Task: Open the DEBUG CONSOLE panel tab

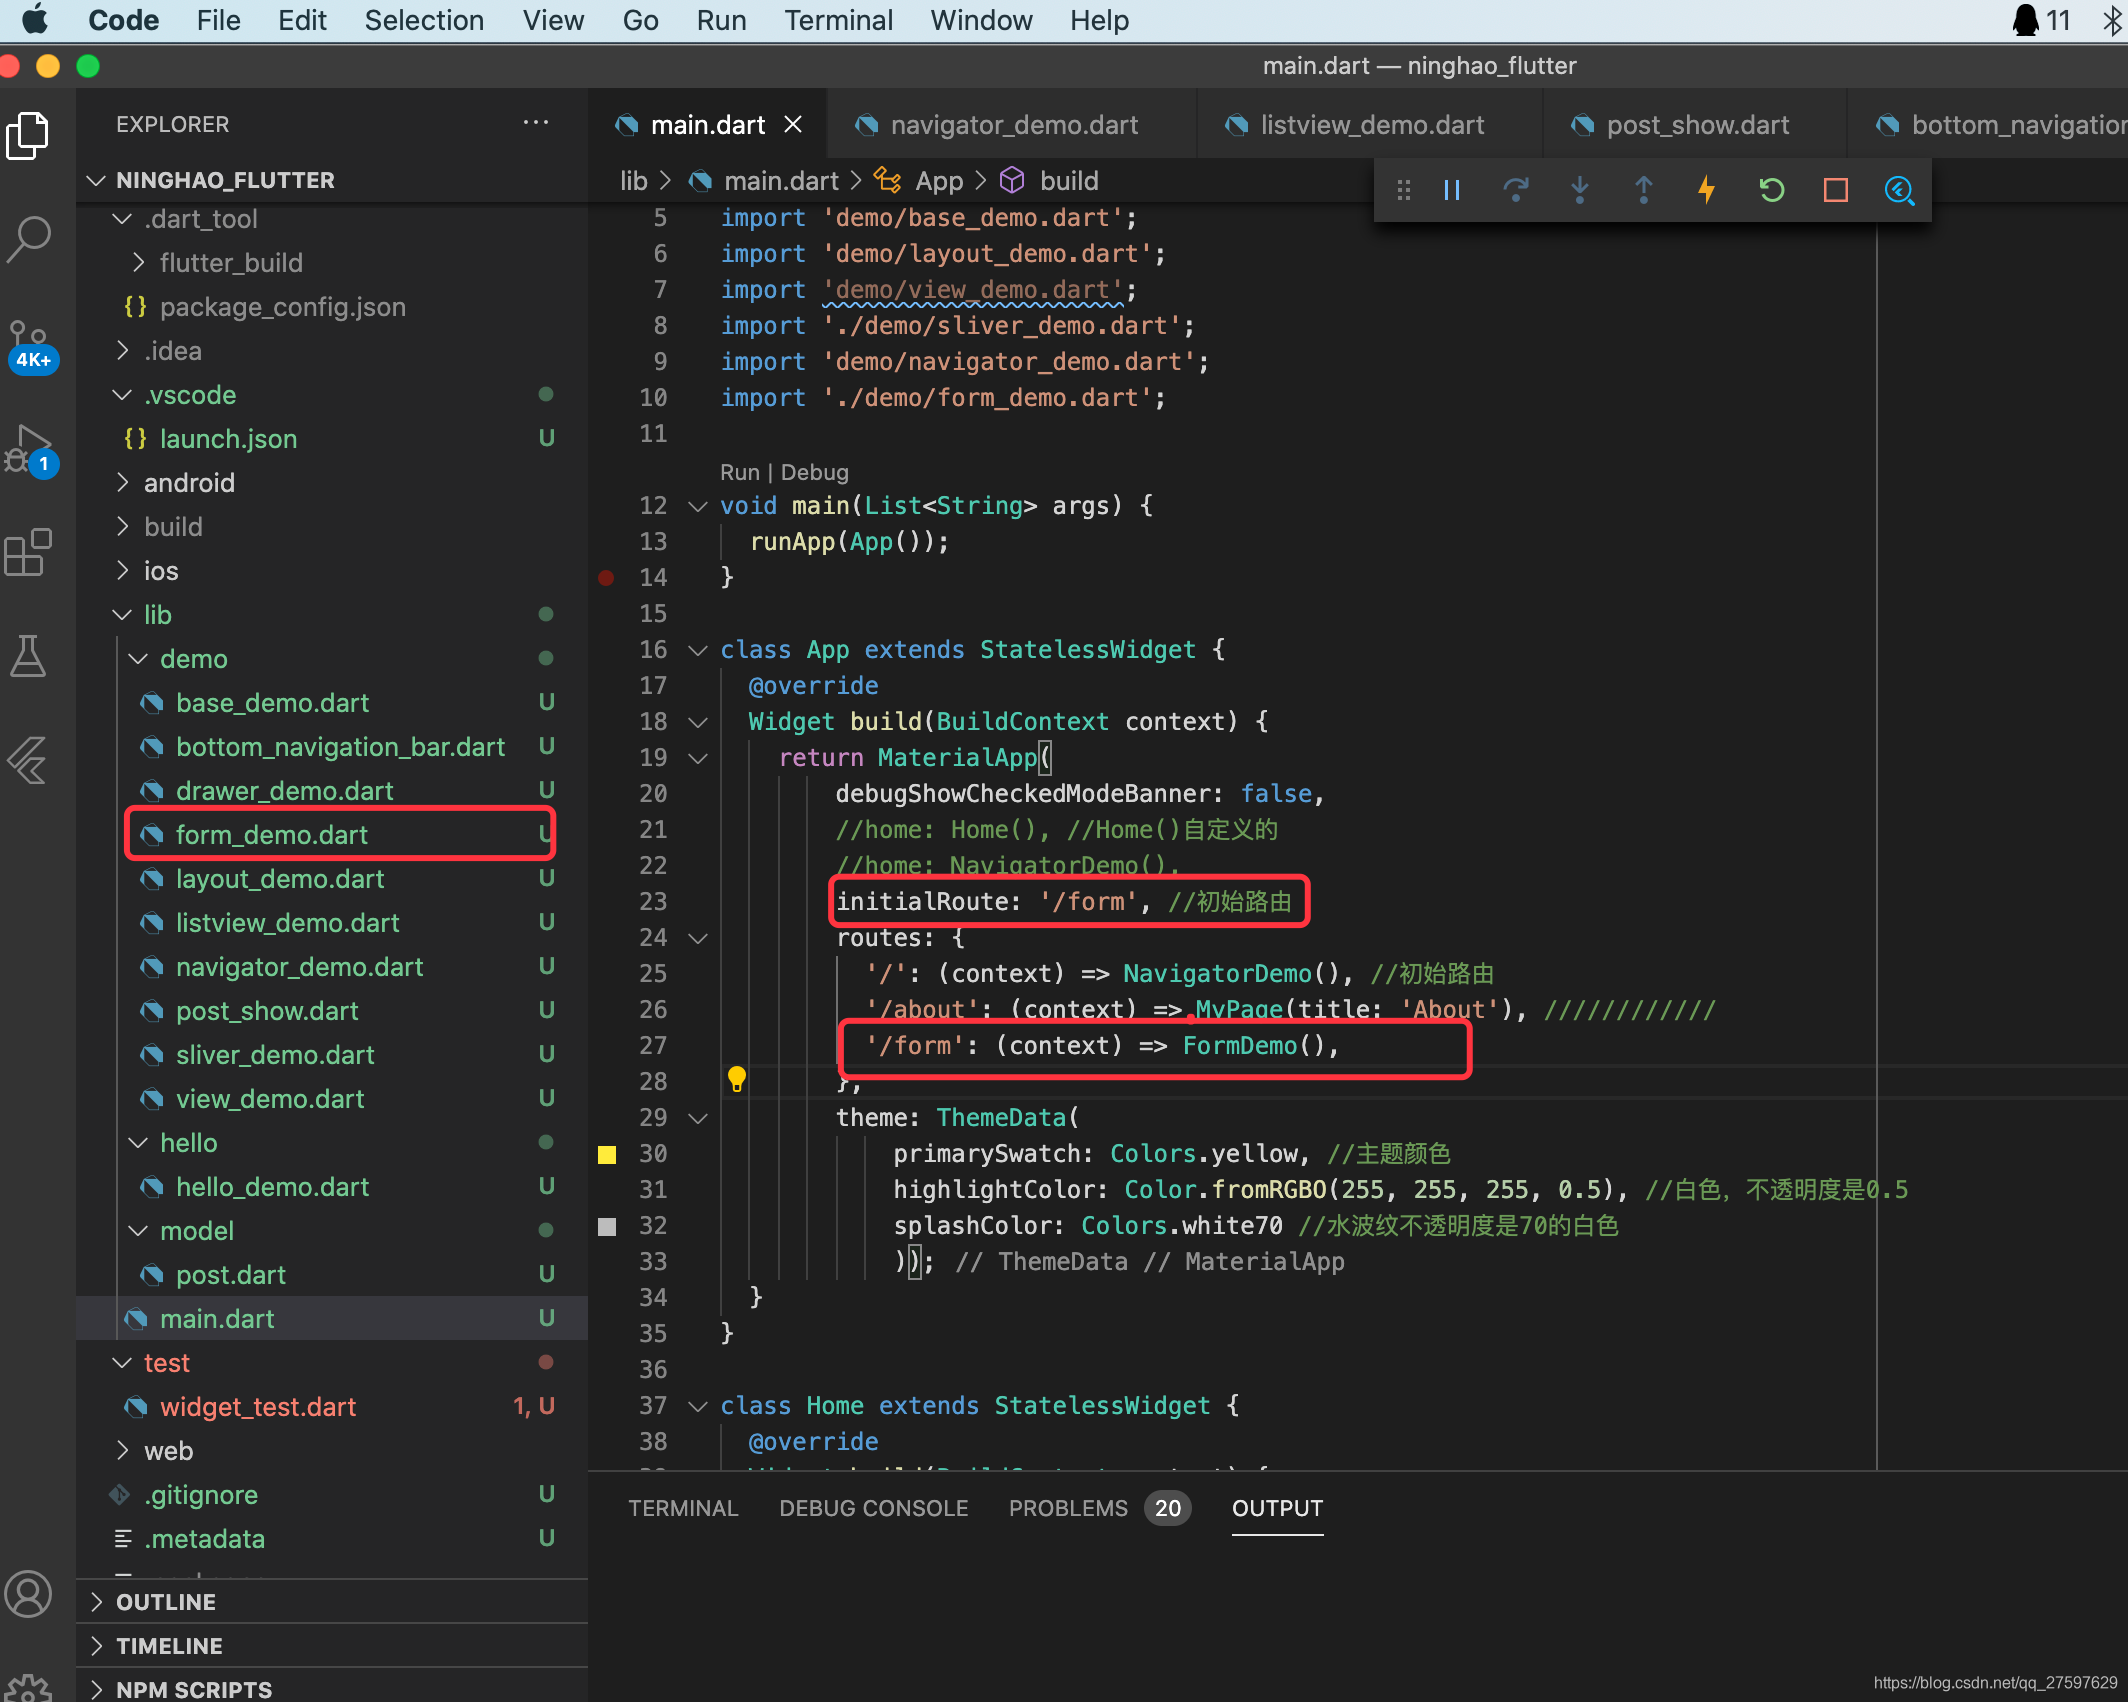Action: (x=874, y=1508)
